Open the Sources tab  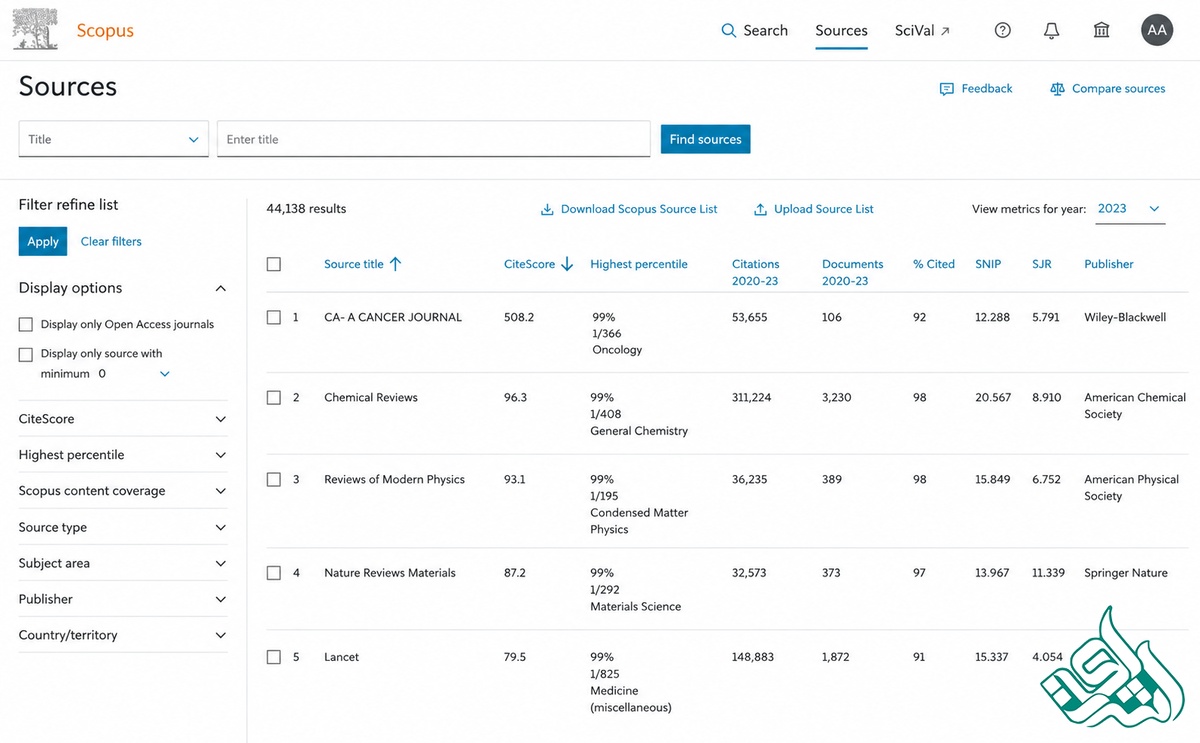click(x=841, y=31)
